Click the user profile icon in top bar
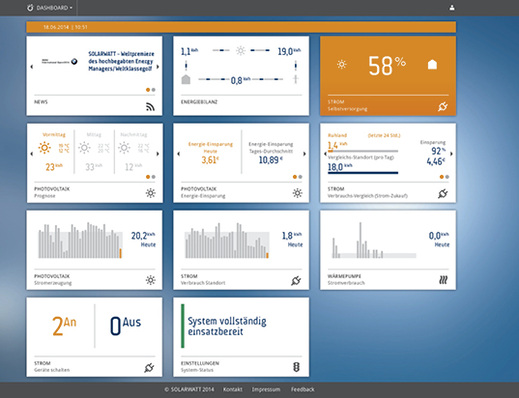This screenshot has width=519, height=398. (452, 8)
